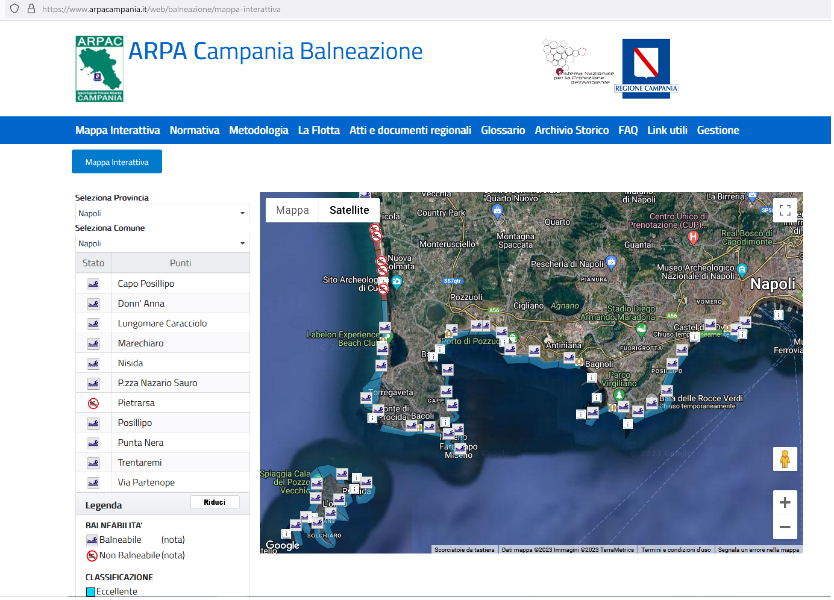Click the Eccellente cyan color swatch

[x=90, y=592]
